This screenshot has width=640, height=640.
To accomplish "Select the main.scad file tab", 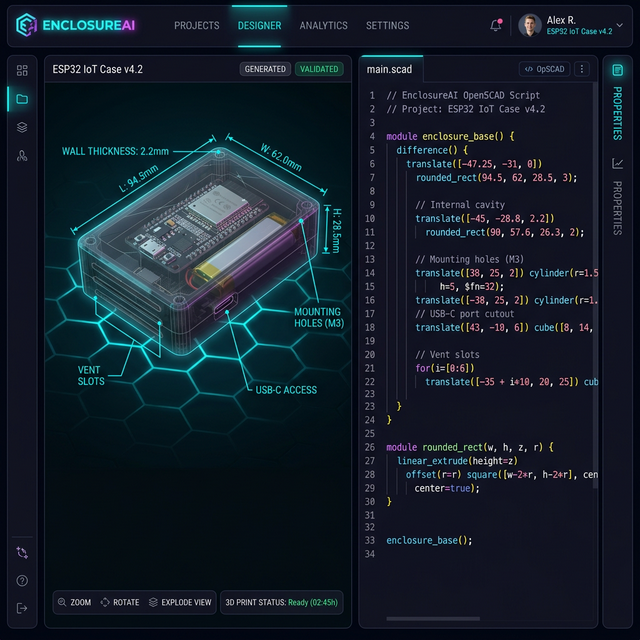I will [389, 69].
